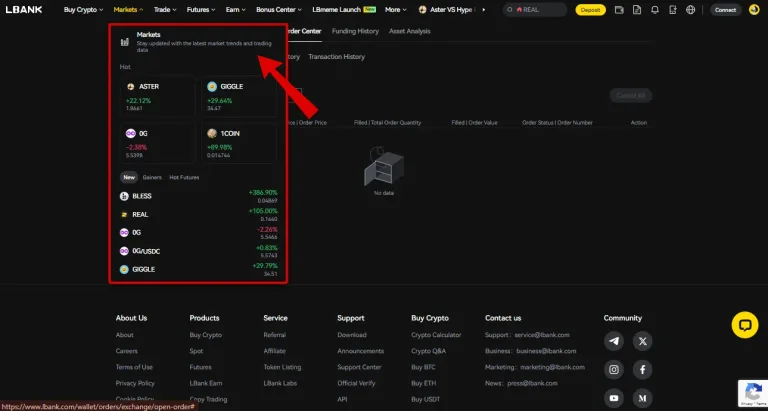Screen dimensions: 768x411
Task: Click the 0G/USDC coin icon
Action: (124, 251)
